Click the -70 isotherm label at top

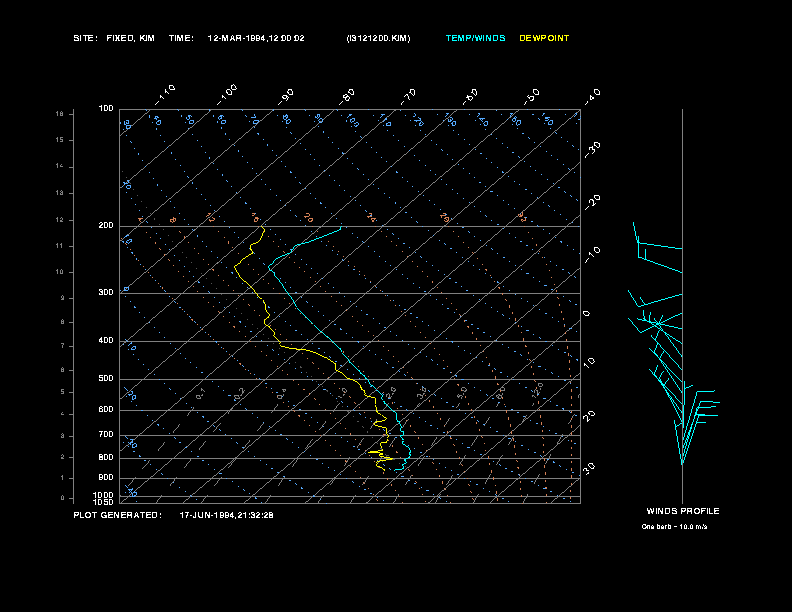408,97
